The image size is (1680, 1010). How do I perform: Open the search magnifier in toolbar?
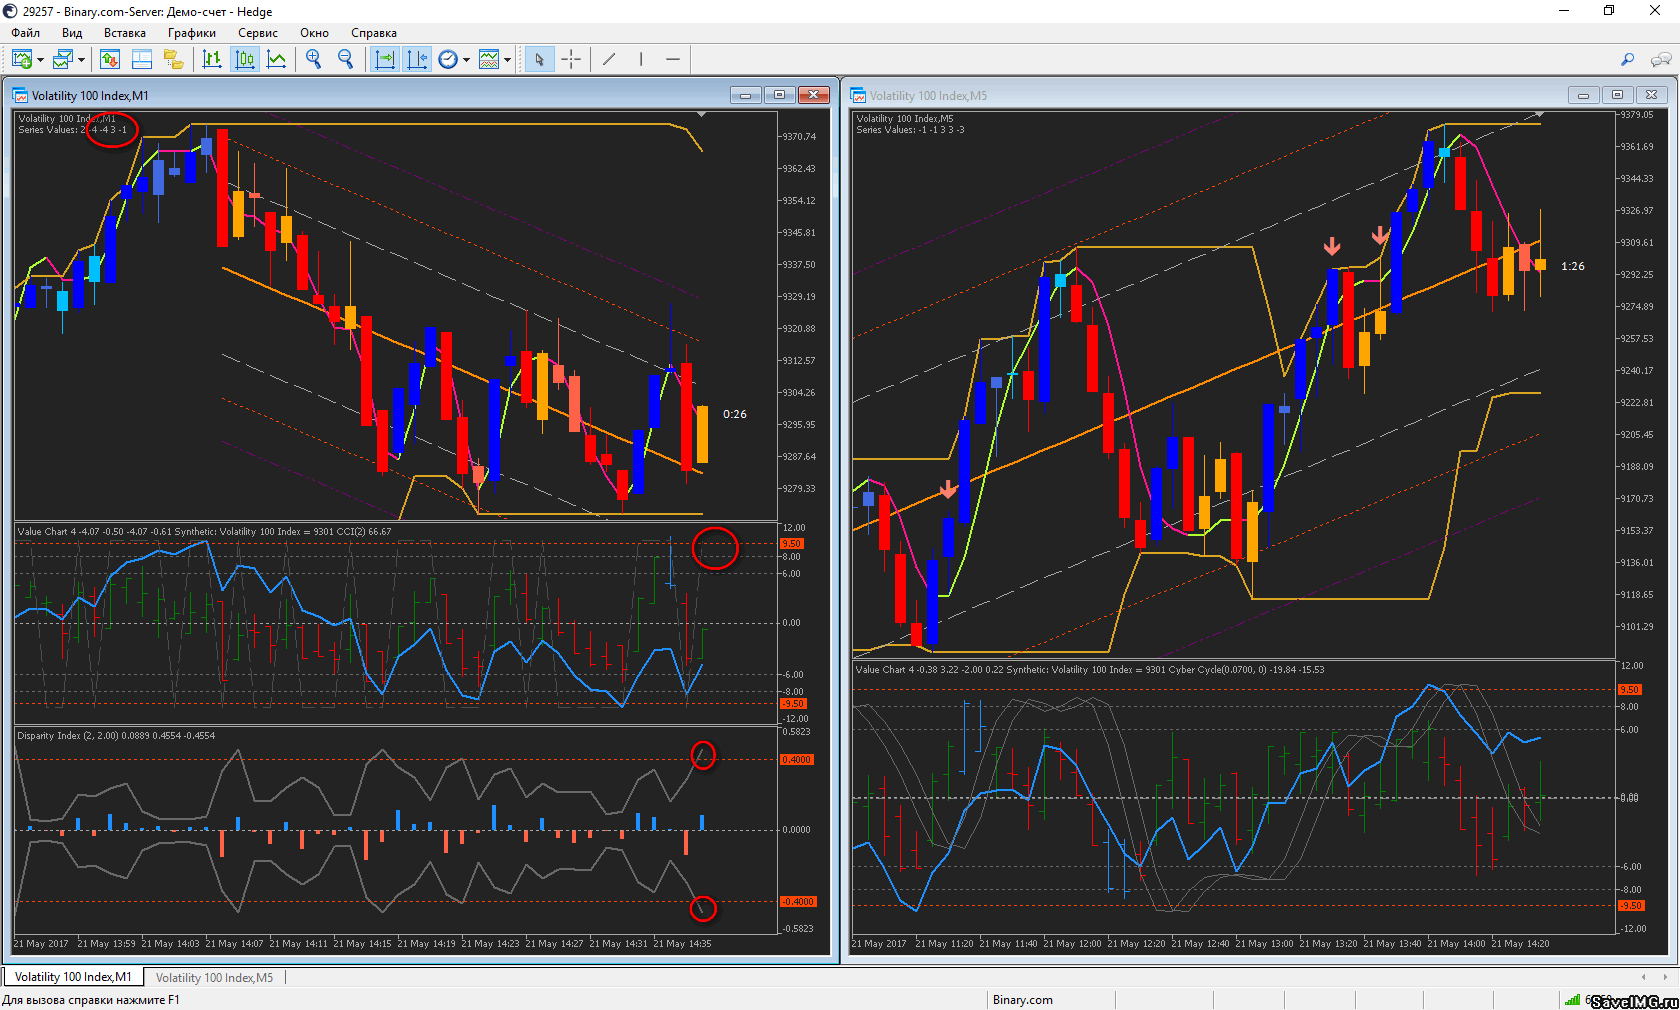[1627, 60]
